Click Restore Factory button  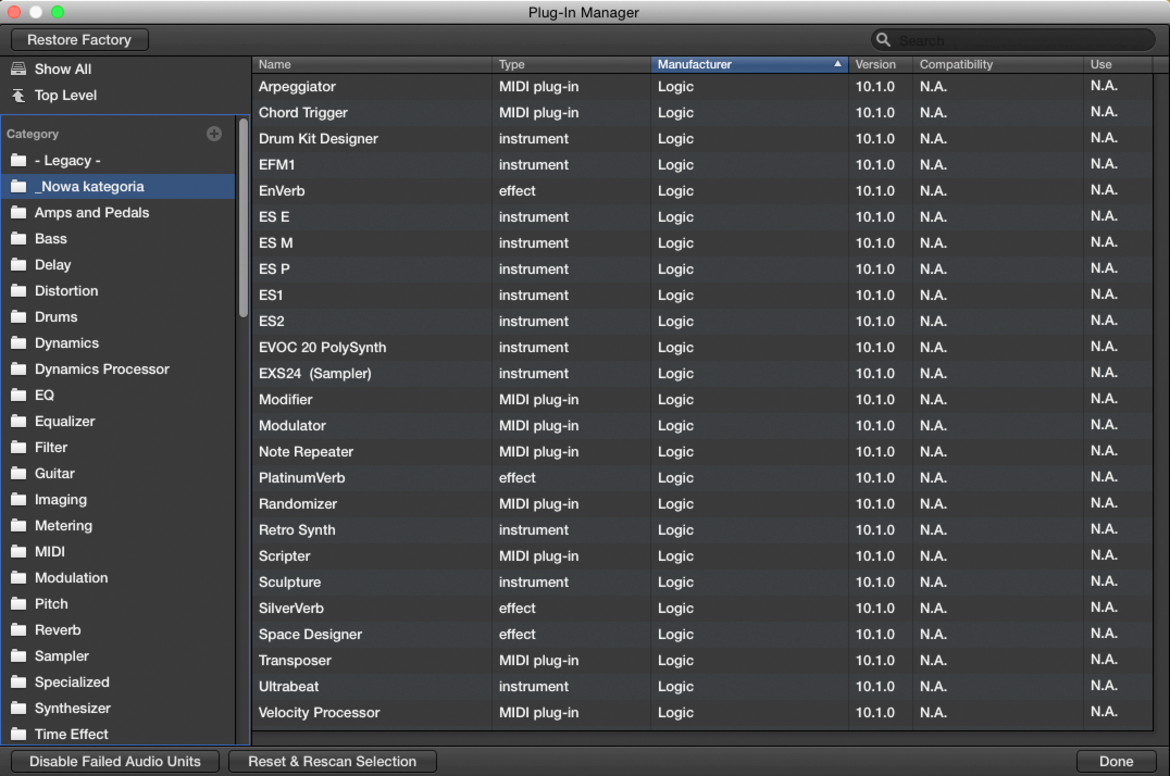(x=79, y=40)
